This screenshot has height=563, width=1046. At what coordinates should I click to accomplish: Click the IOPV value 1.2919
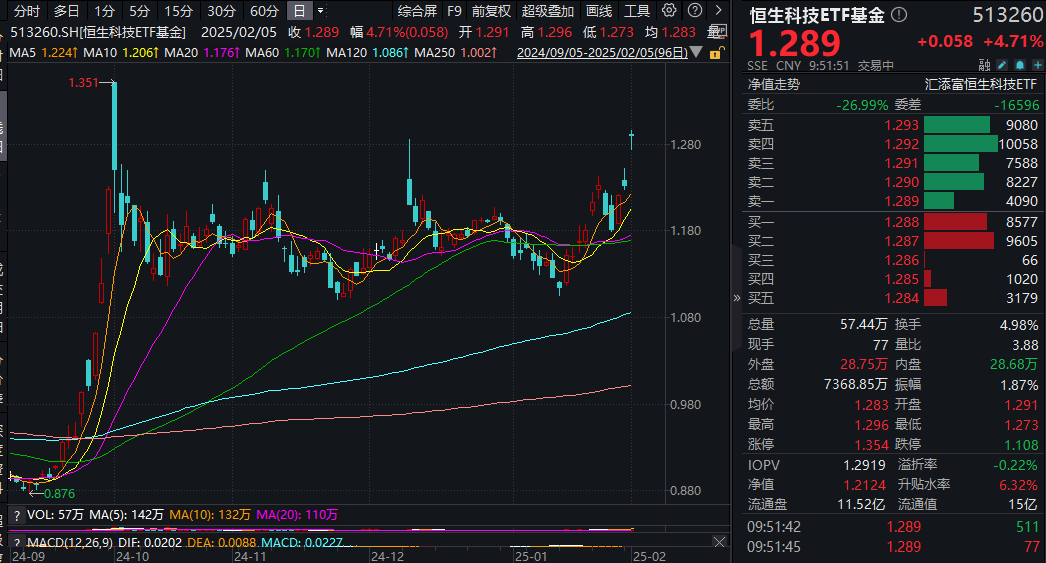pos(865,465)
